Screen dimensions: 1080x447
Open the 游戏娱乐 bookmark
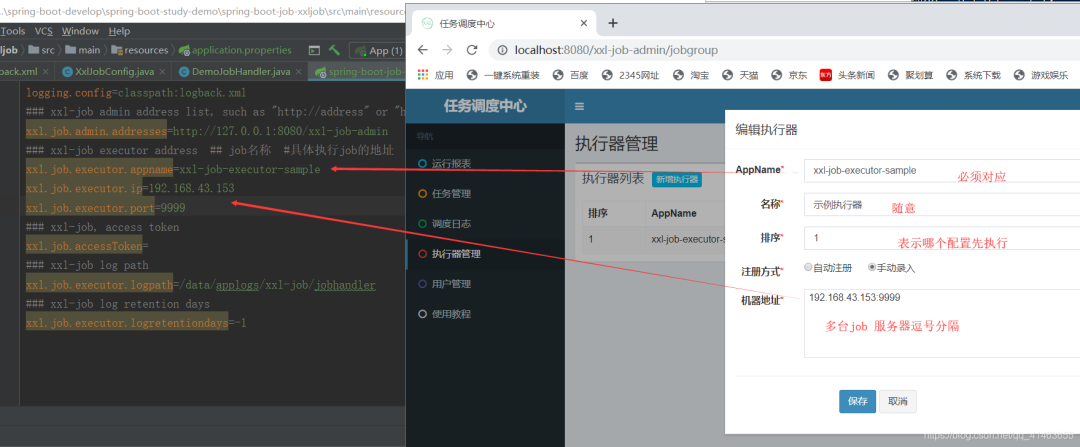coord(1041,75)
